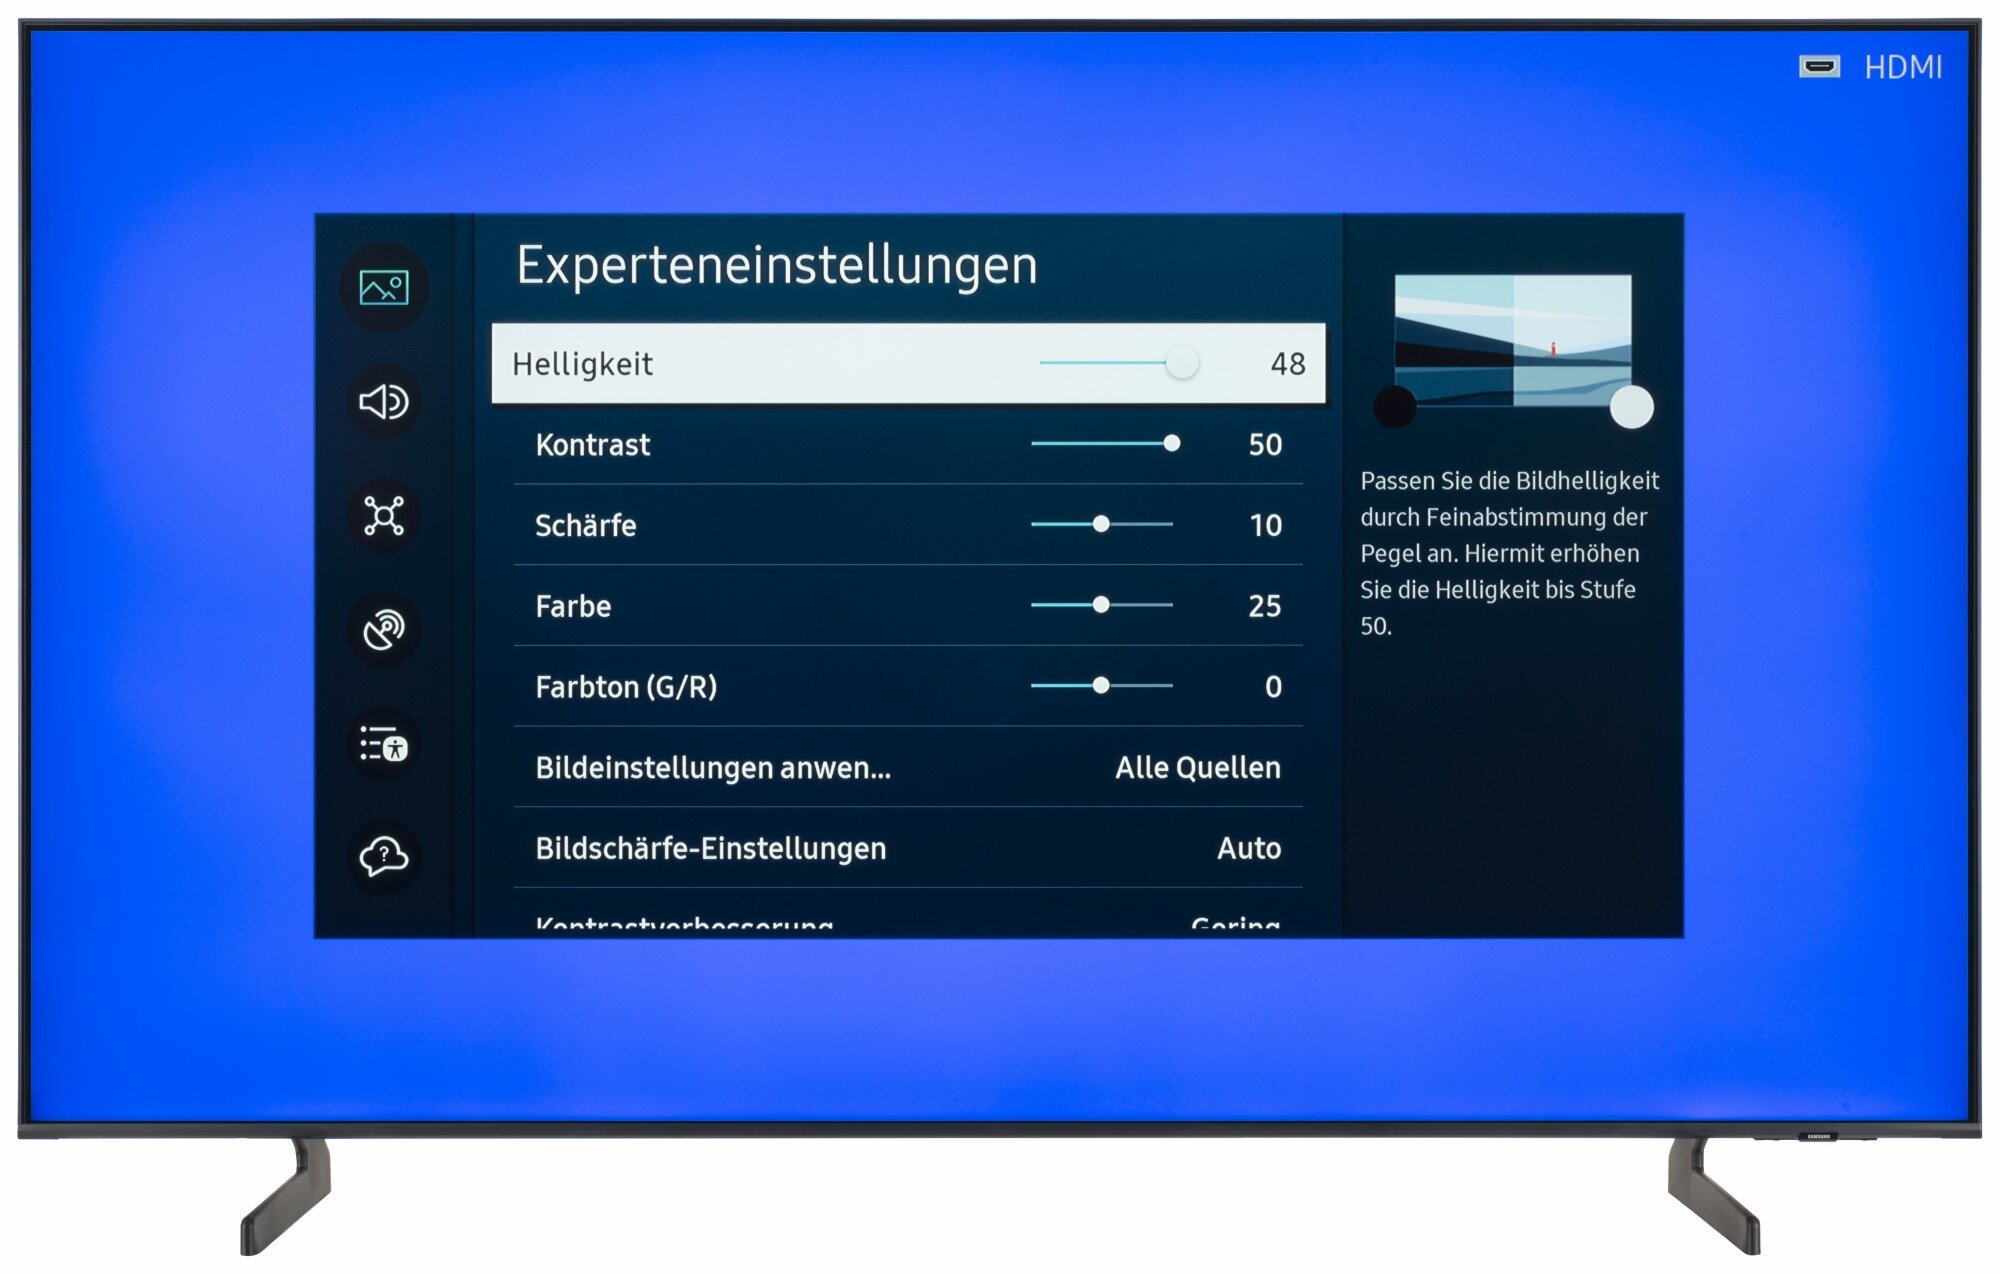The width and height of the screenshot is (2000, 1274).
Task: Open the Sound settings speaker icon
Action: 384,402
